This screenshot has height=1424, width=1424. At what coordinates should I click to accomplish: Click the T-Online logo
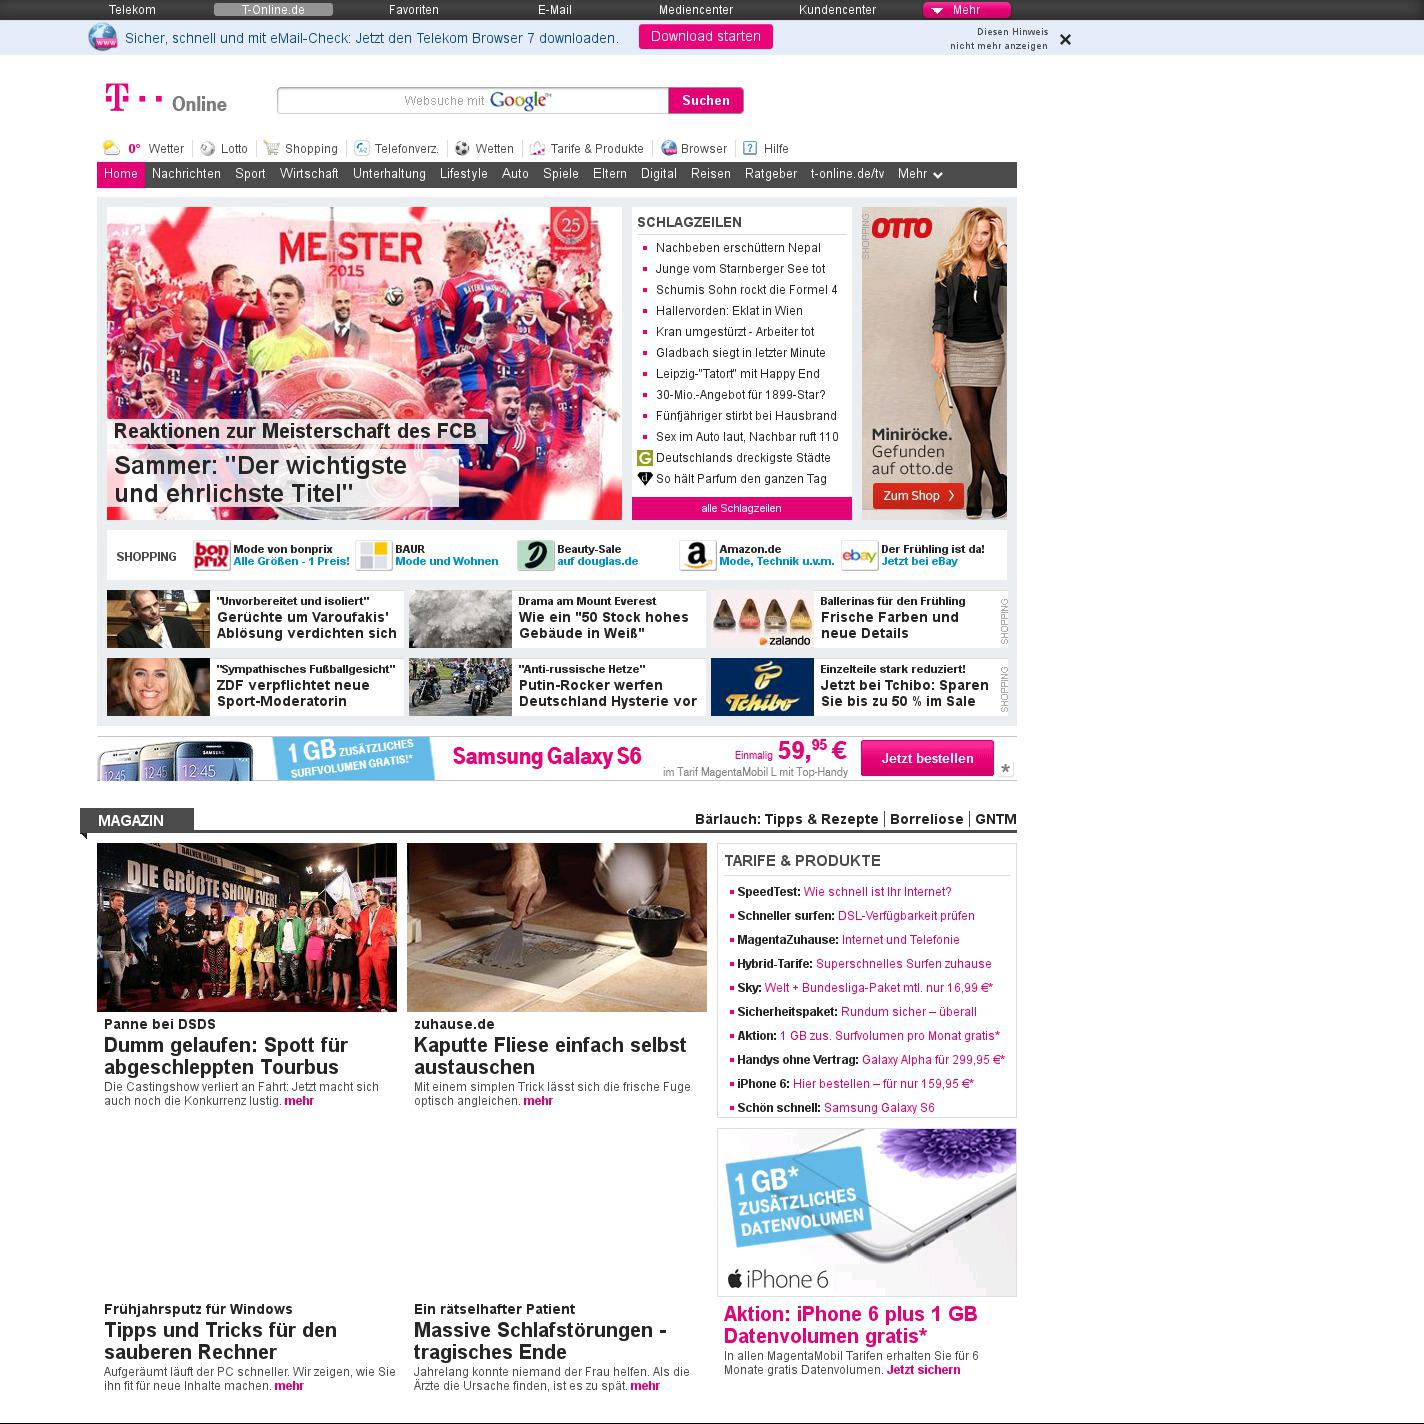166,99
